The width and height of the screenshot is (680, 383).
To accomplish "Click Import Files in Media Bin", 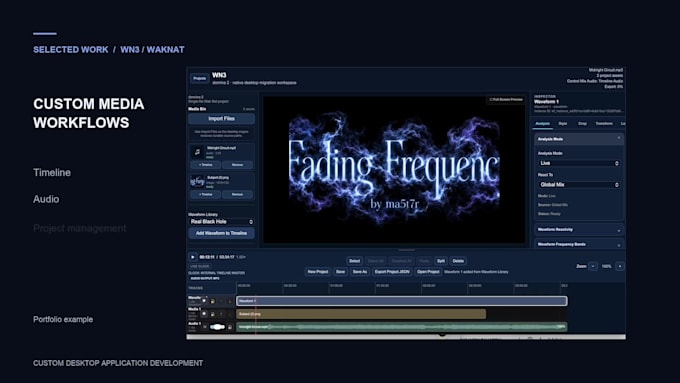I will 222,118.
